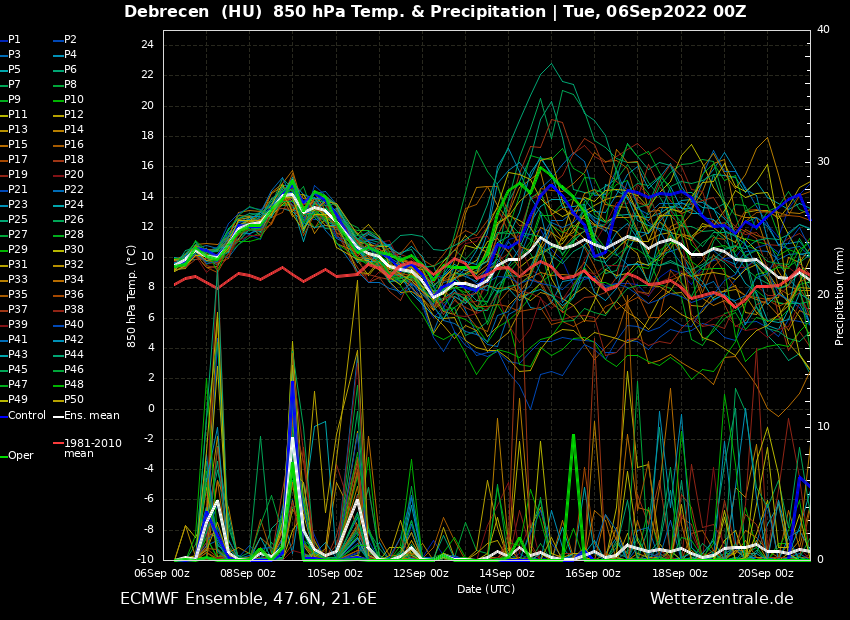Click the green line swatch beside Oper

point(3,456)
